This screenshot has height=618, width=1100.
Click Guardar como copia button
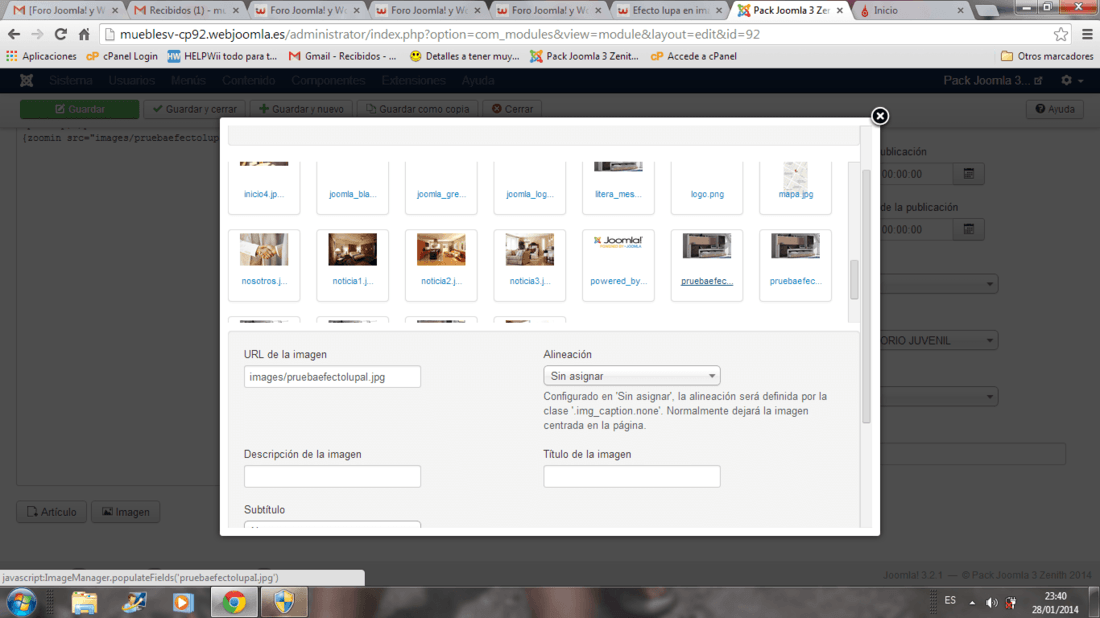(x=417, y=109)
